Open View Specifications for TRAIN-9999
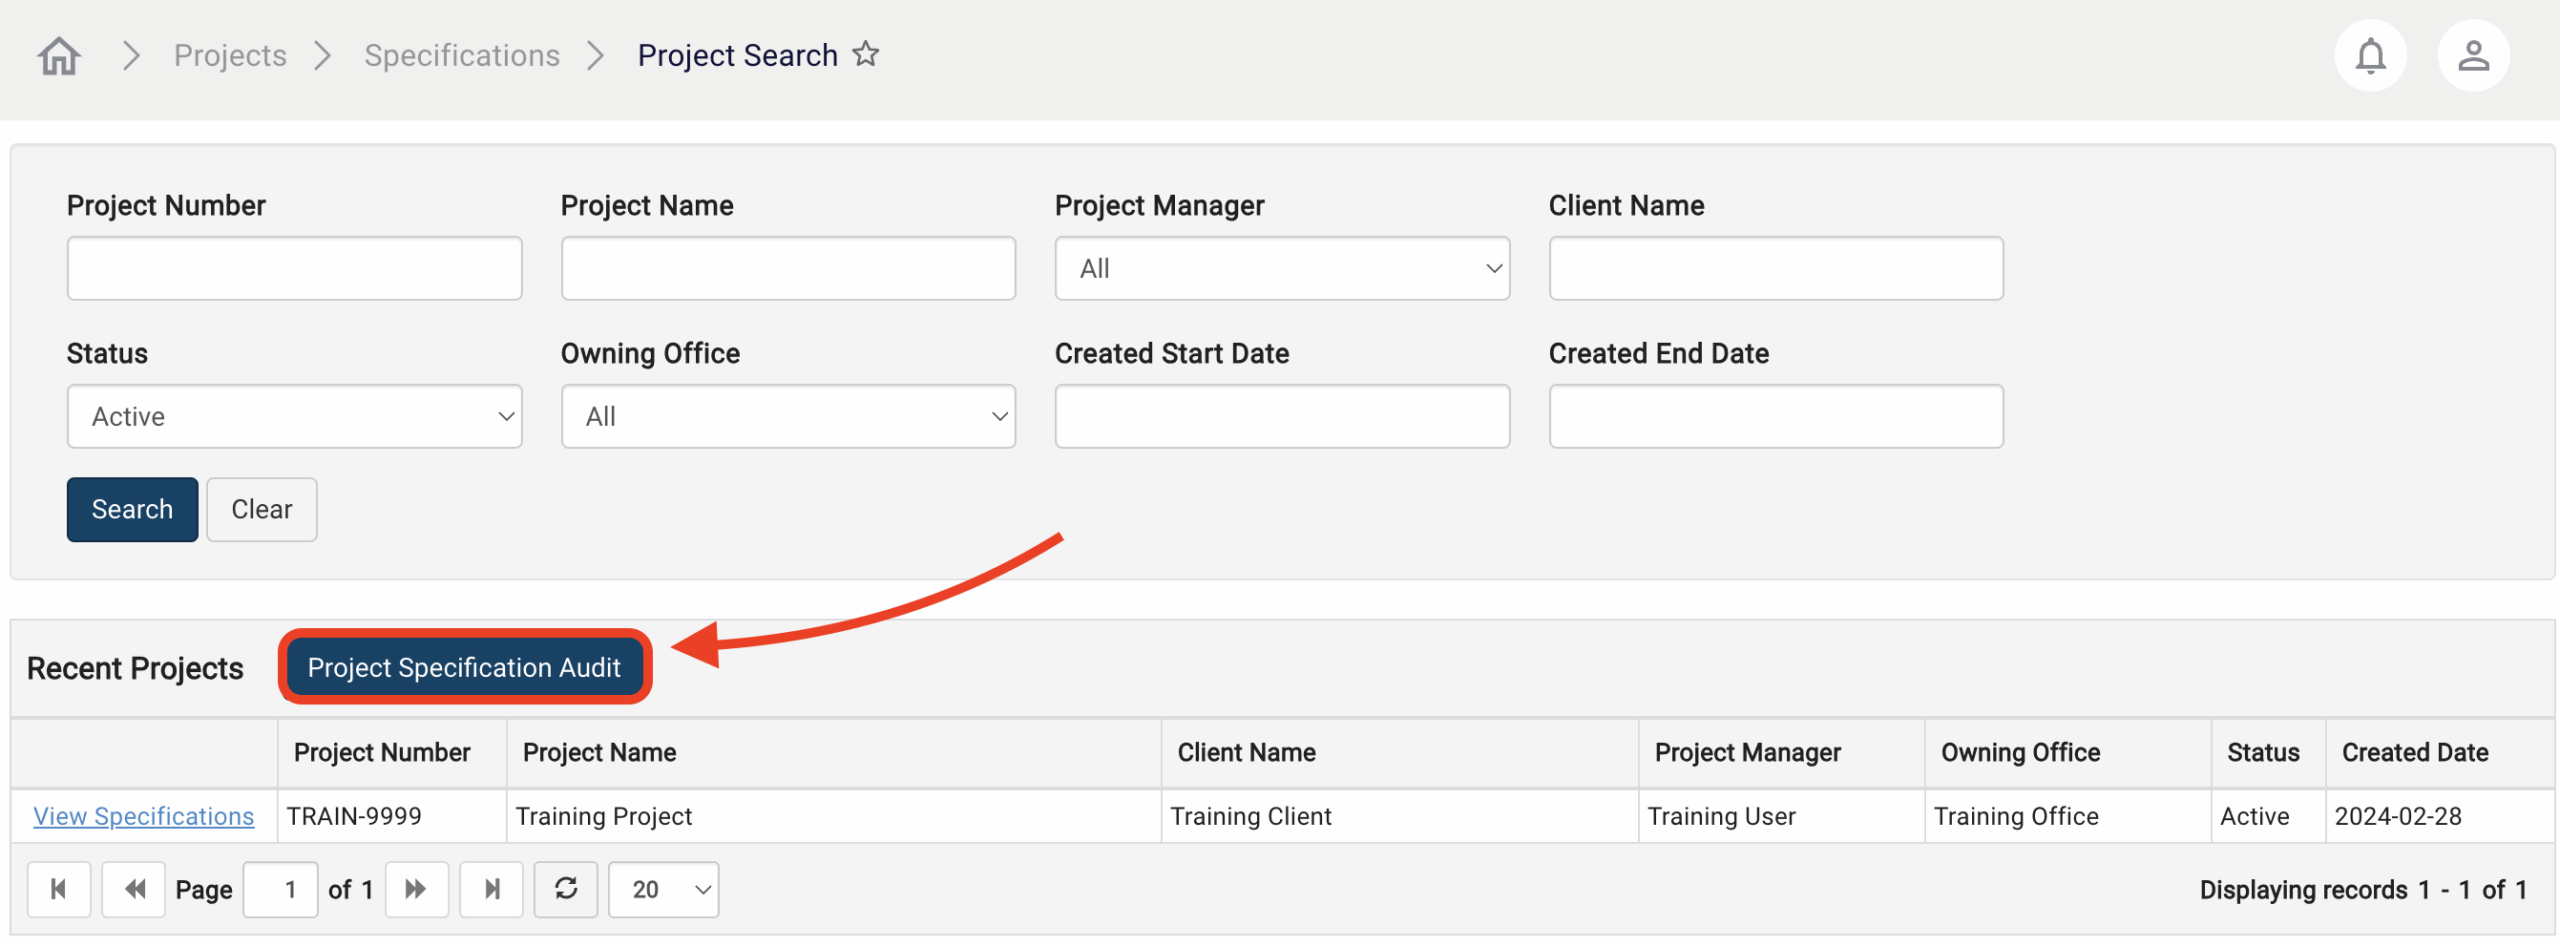Image resolution: width=2560 pixels, height=947 pixels. click(143, 816)
